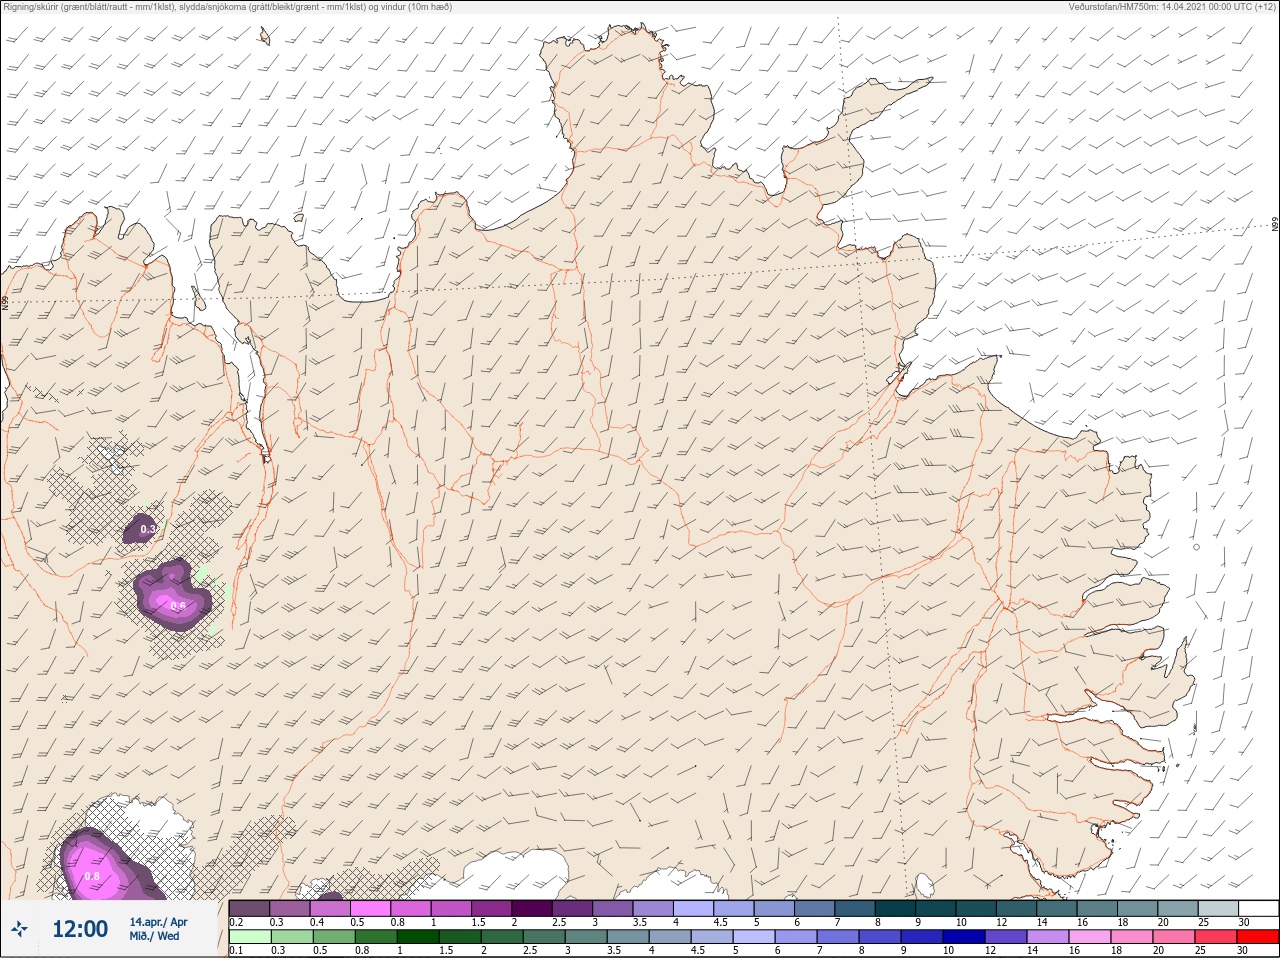Select bright pink upper swatch between 0.5 and 0.8
This screenshot has width=1280, height=958.
[370, 908]
